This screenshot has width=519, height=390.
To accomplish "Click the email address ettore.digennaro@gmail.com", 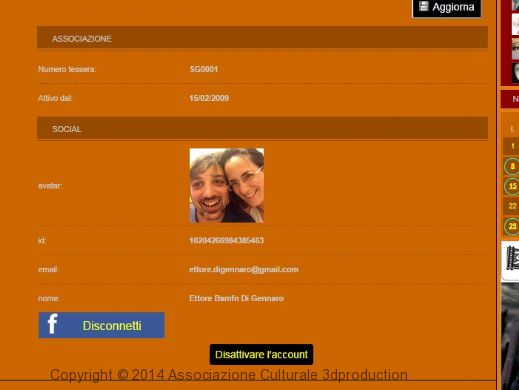I will (244, 269).
